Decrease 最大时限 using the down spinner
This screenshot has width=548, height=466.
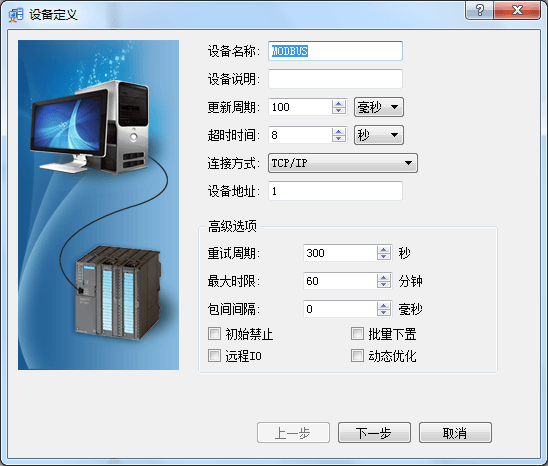[384, 285]
